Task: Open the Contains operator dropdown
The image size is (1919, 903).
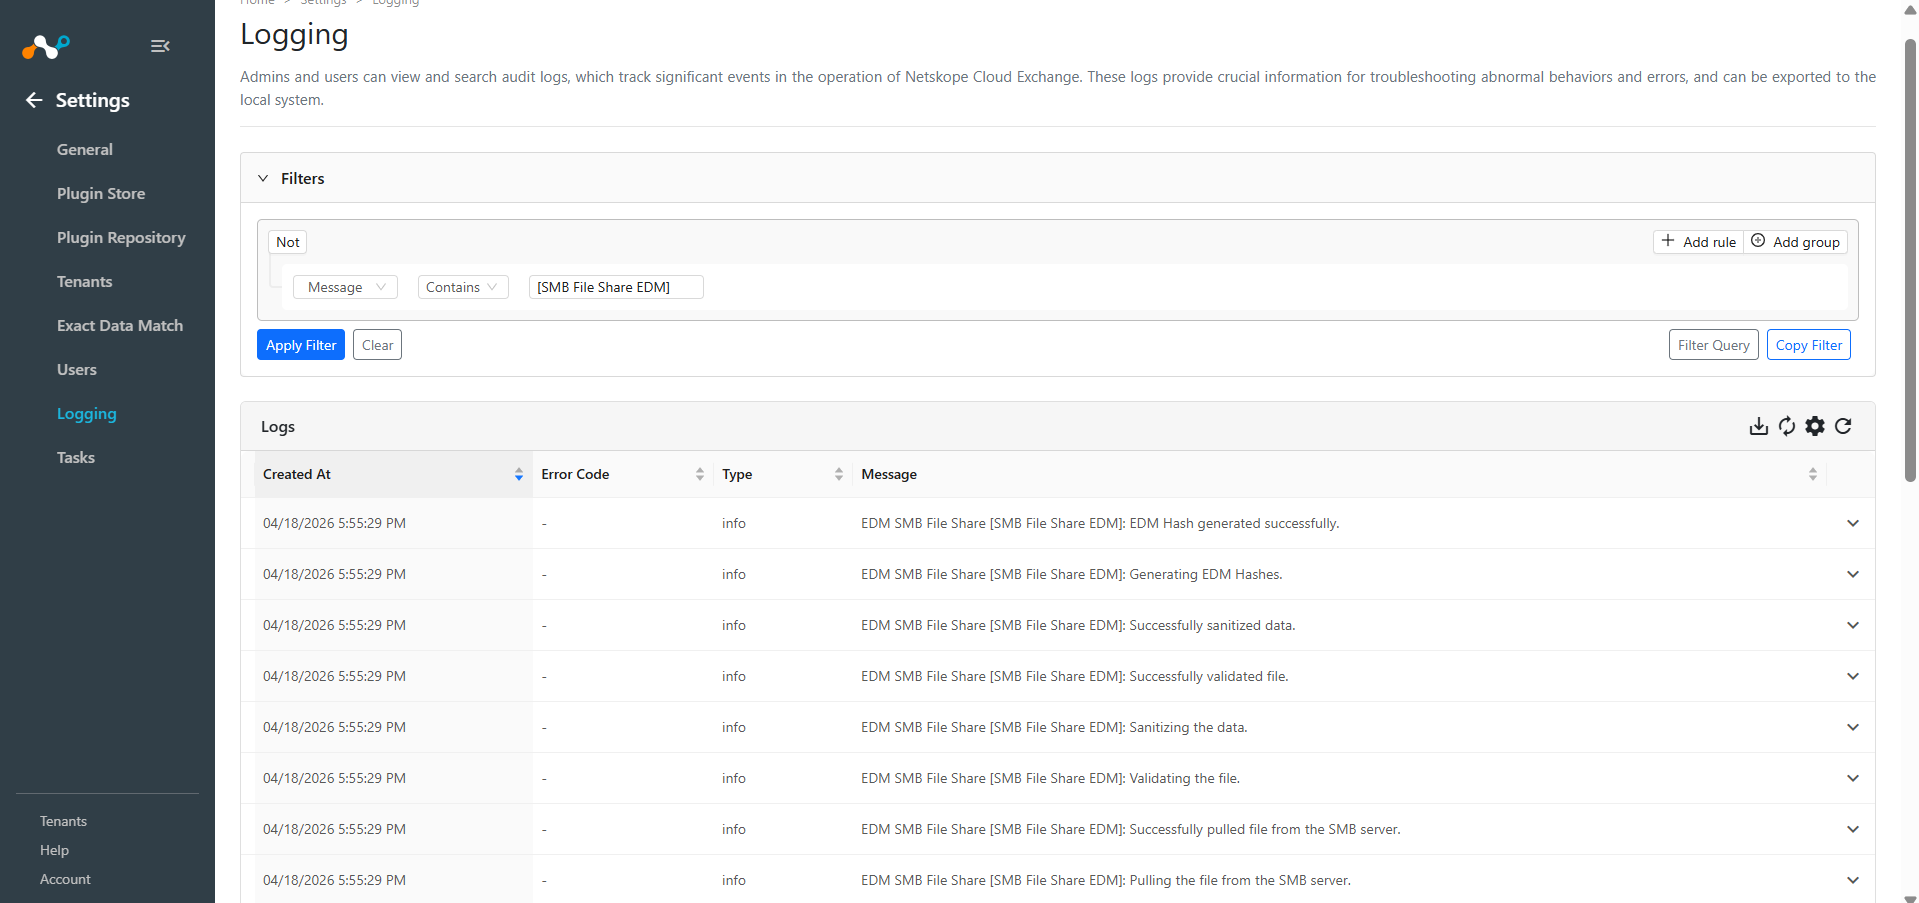Action: pos(463,288)
